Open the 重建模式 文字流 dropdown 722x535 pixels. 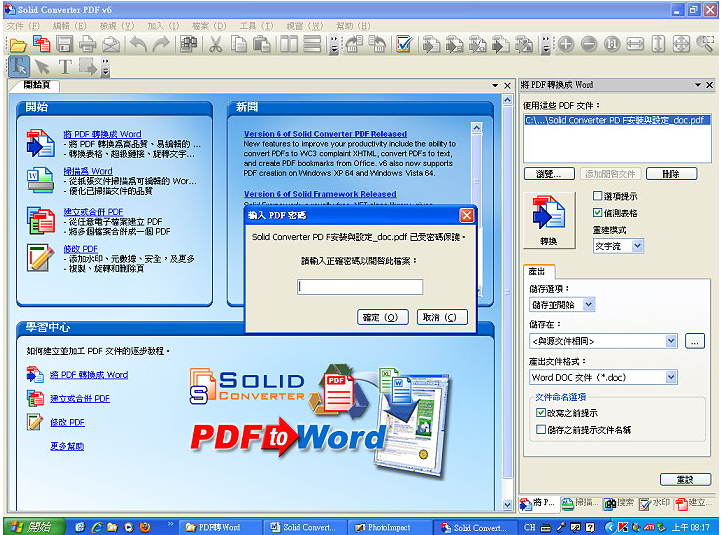pos(637,246)
